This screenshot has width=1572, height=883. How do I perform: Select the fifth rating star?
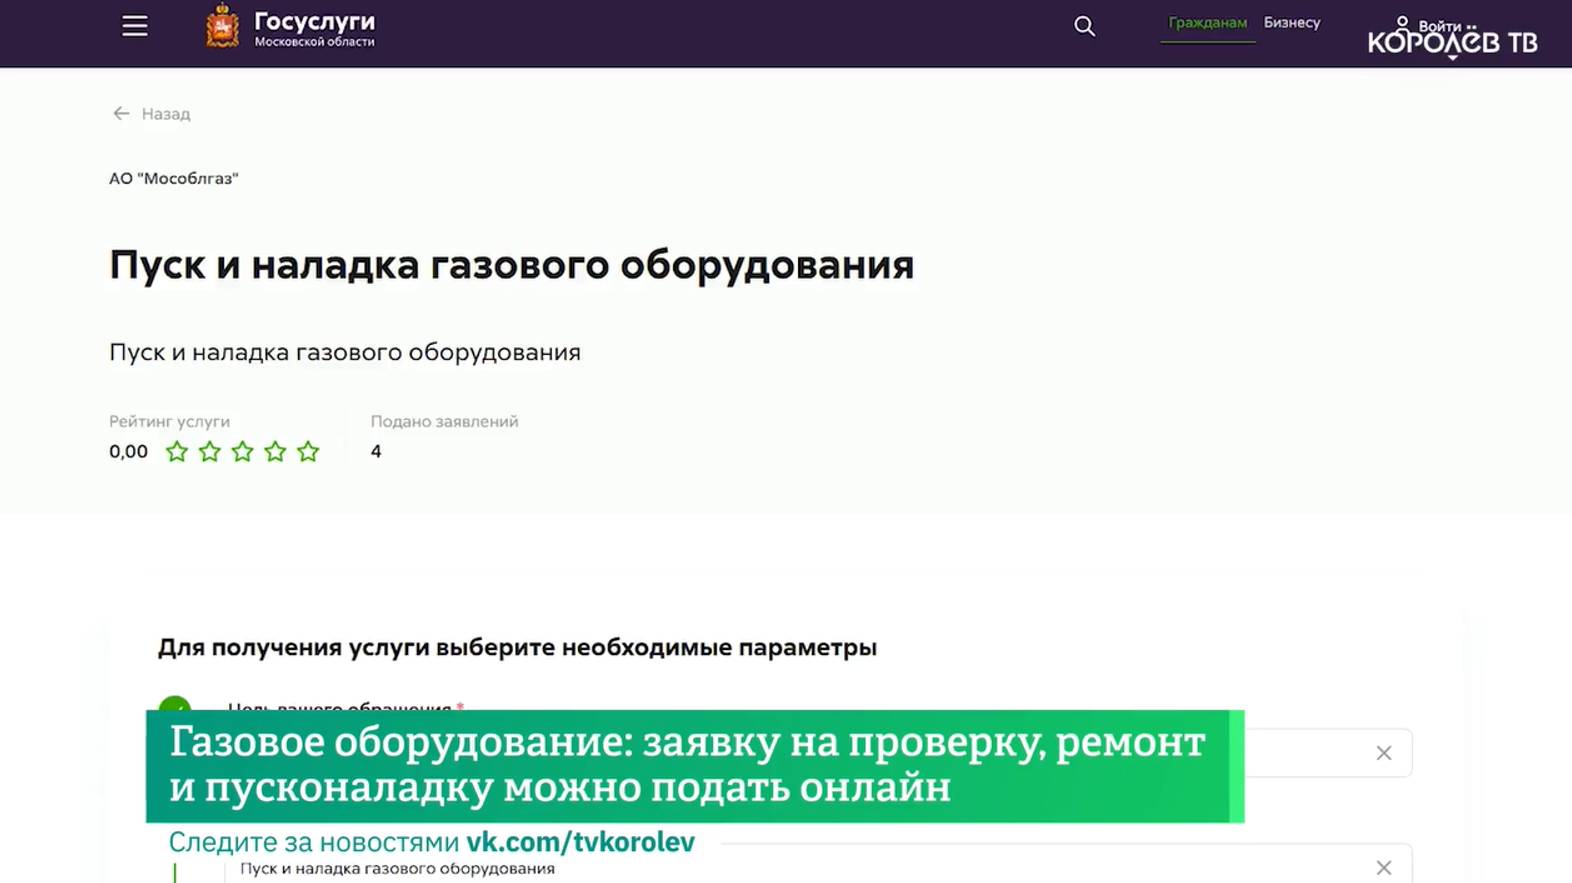[x=308, y=451]
